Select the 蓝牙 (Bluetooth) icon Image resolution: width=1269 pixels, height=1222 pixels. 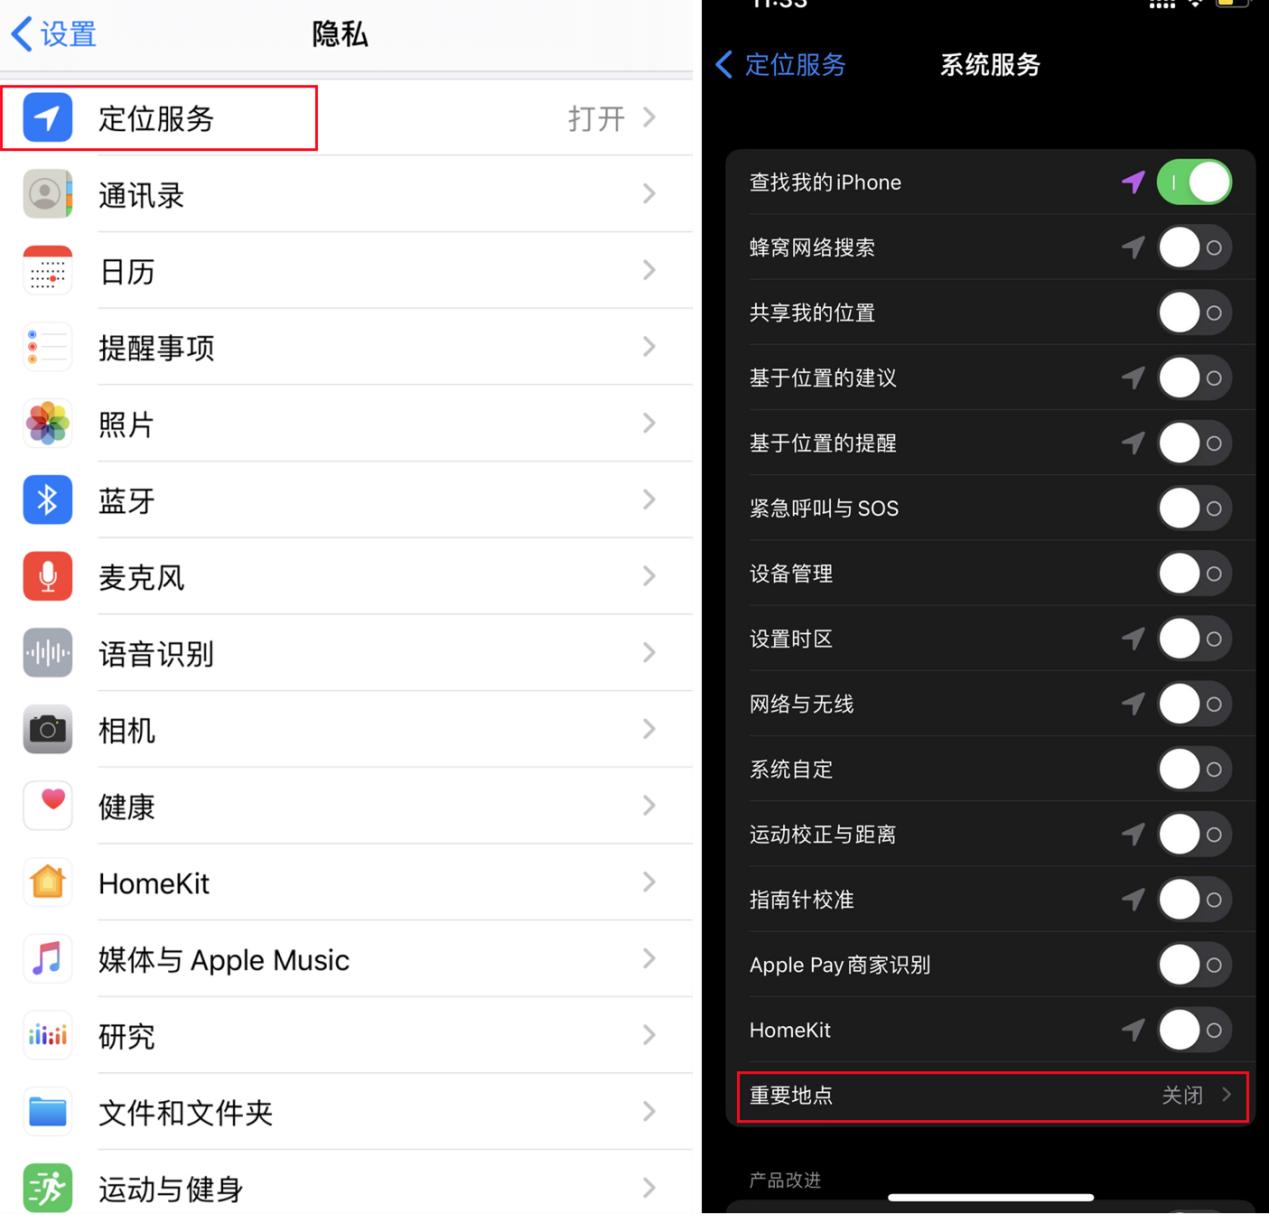47,500
